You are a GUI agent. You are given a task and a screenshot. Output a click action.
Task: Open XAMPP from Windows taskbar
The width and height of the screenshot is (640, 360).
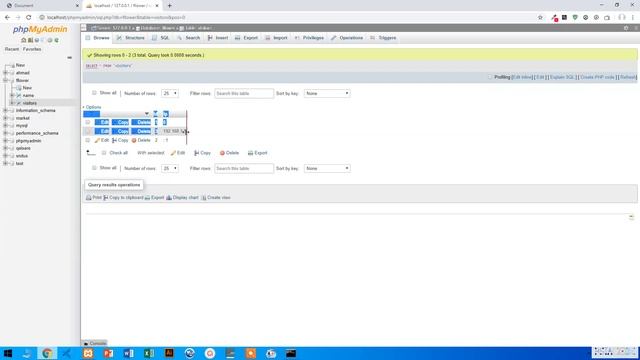click(x=88, y=353)
